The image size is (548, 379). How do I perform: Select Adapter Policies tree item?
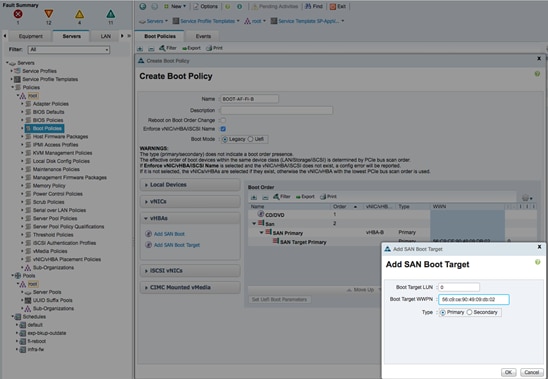50,104
